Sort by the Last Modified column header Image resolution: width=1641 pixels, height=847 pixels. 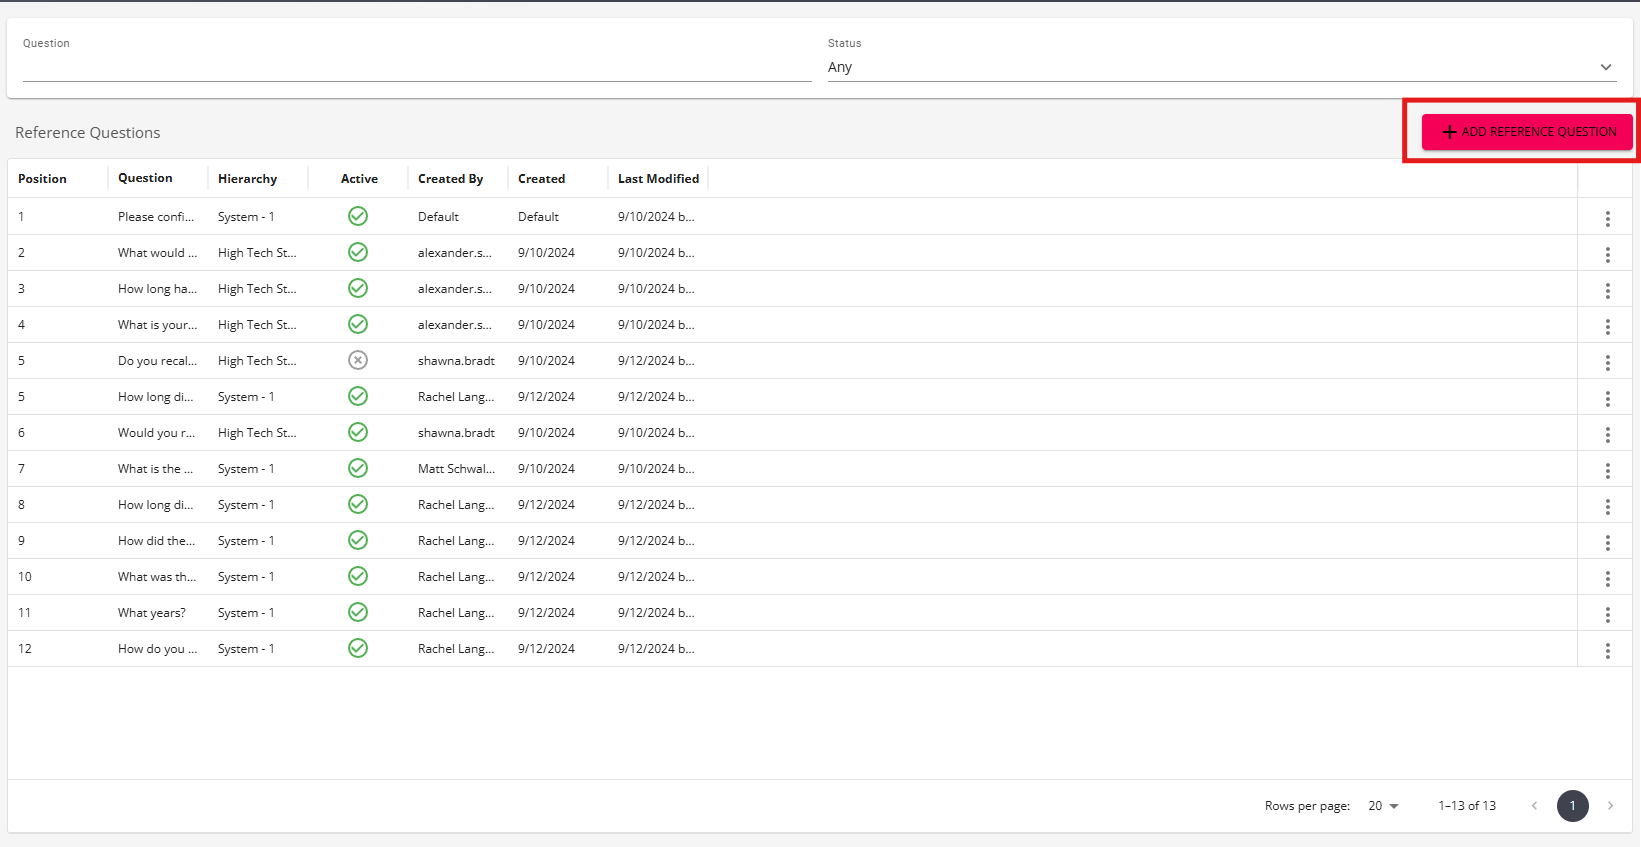point(658,178)
